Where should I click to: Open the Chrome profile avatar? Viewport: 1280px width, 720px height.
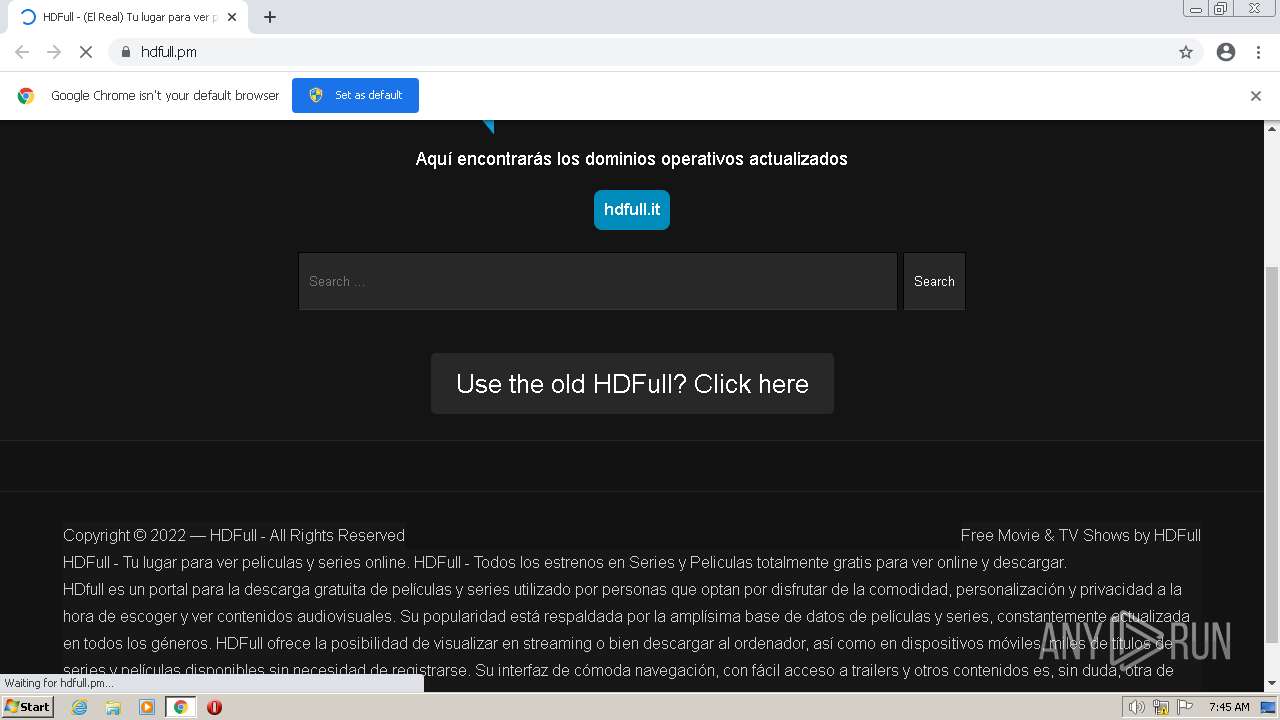[1226, 52]
